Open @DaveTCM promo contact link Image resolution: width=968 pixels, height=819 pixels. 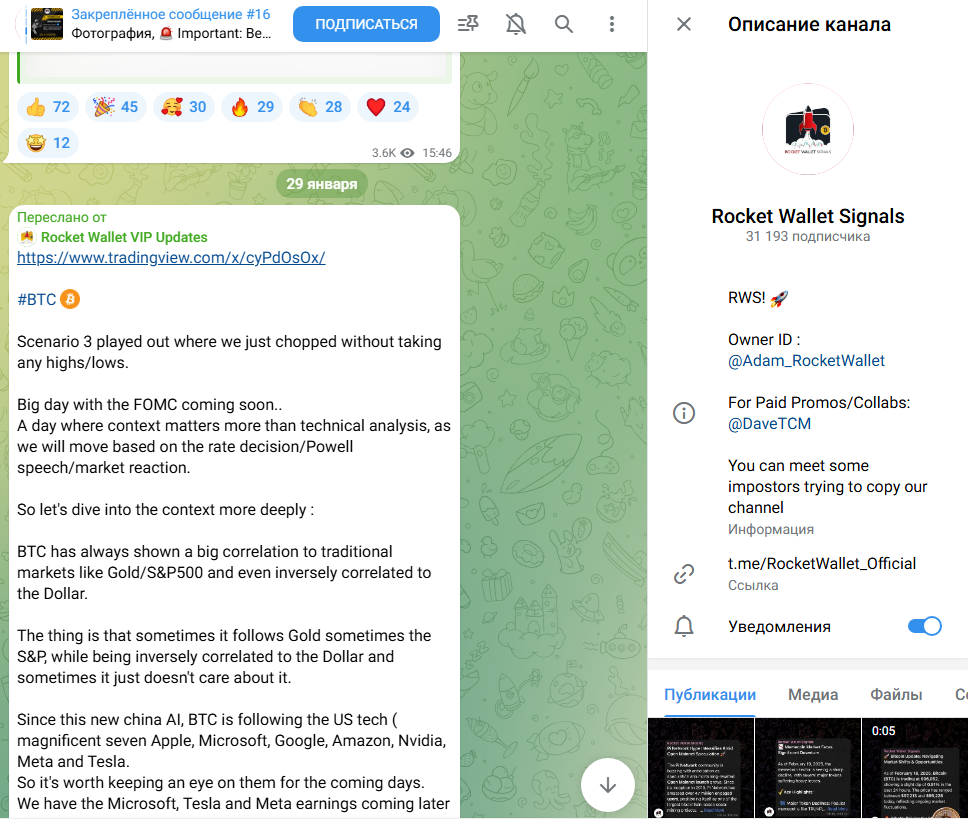769,423
